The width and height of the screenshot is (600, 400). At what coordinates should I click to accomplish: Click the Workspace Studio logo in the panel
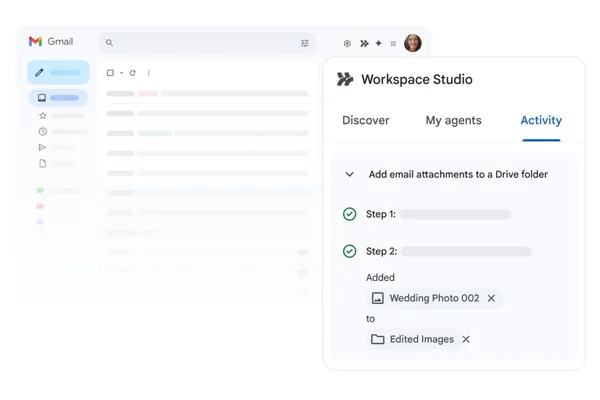click(x=345, y=79)
